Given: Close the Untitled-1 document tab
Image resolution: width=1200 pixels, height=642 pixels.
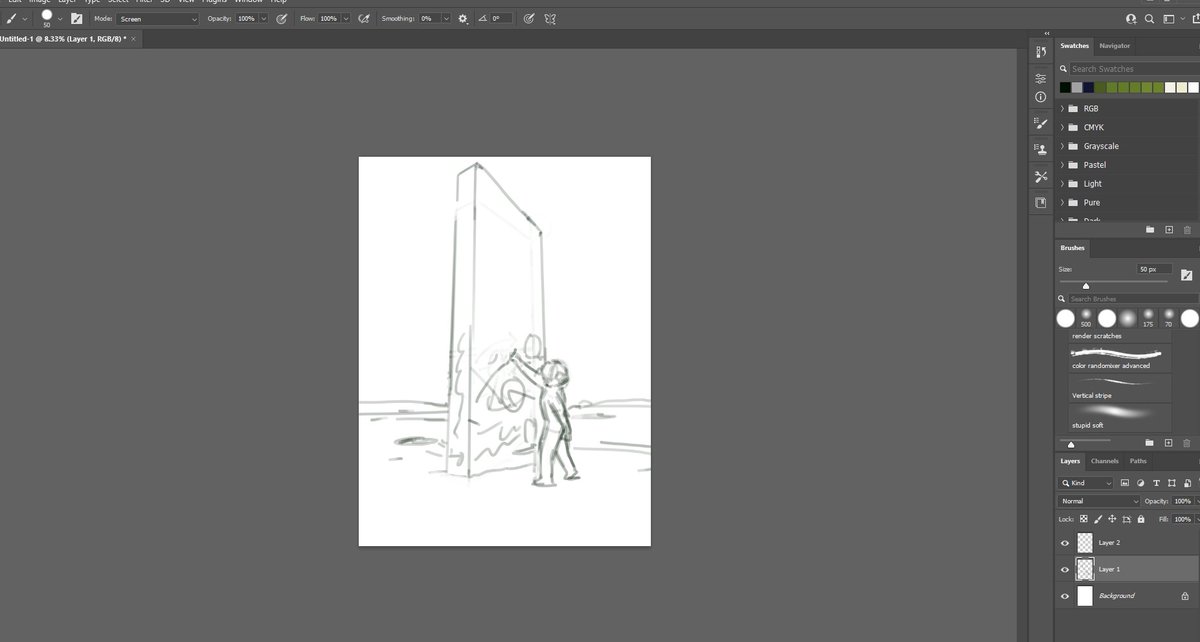Looking at the screenshot, I should (x=134, y=38).
